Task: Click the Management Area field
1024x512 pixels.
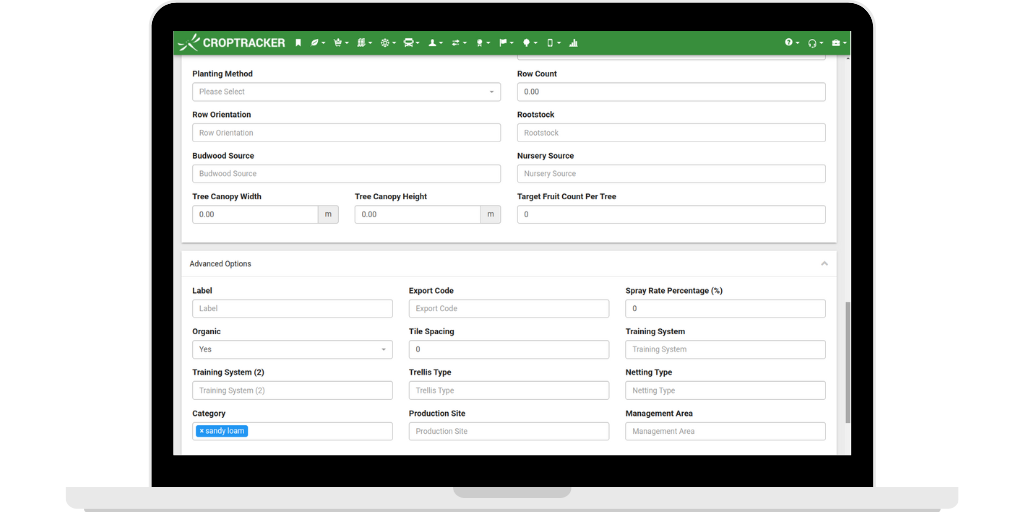Action: point(725,432)
